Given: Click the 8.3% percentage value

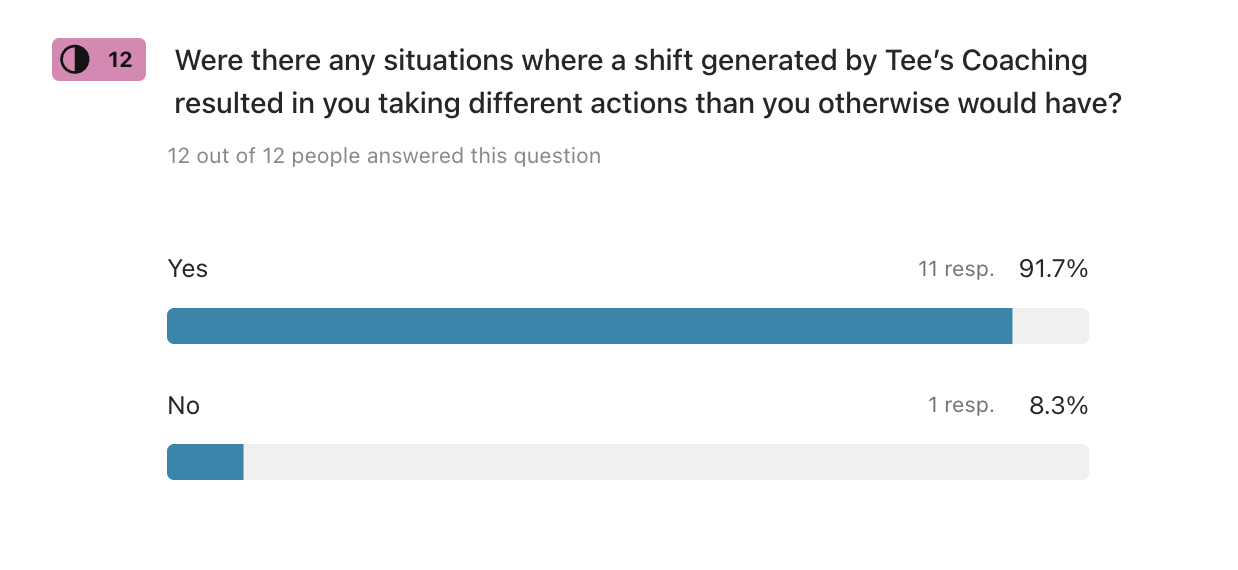Looking at the screenshot, I should pos(1058,405).
